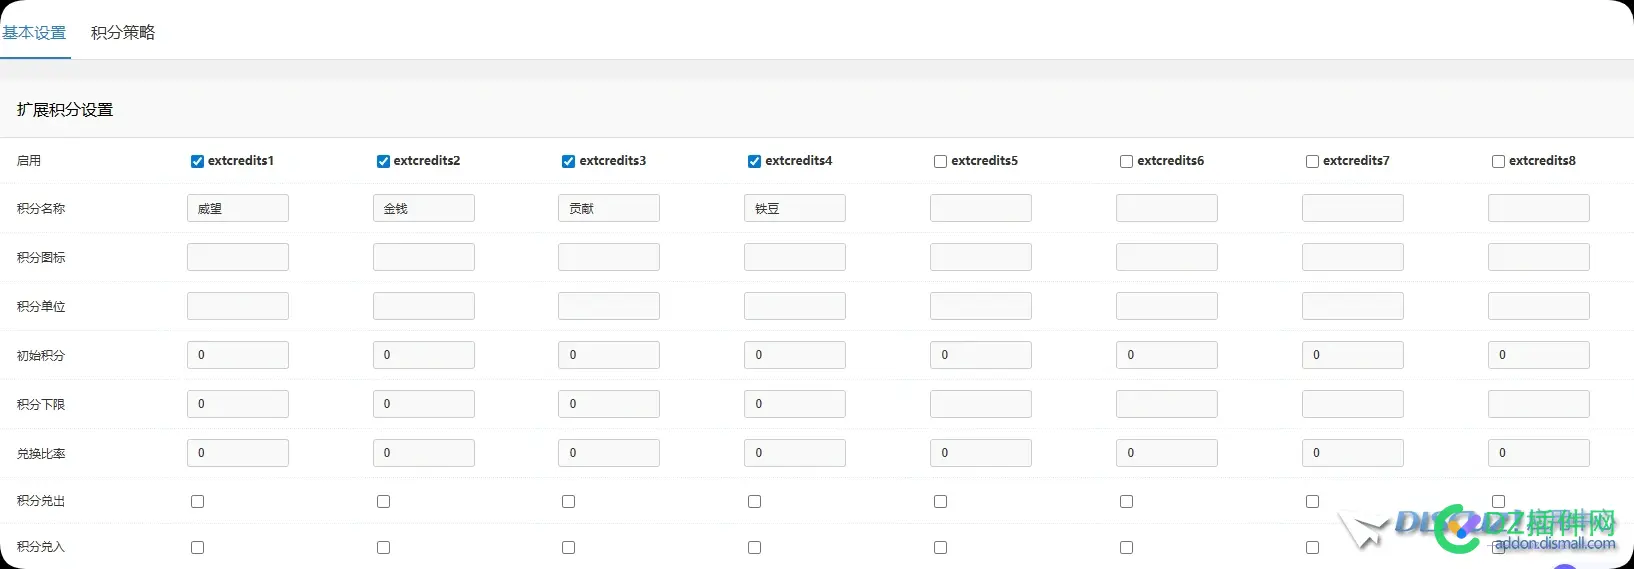Toggle the extcredits4 checkbox off

[754, 161]
